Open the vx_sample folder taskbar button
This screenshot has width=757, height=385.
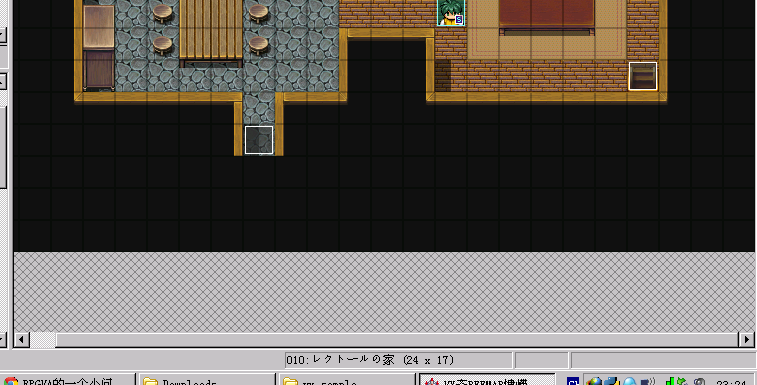[347, 380]
